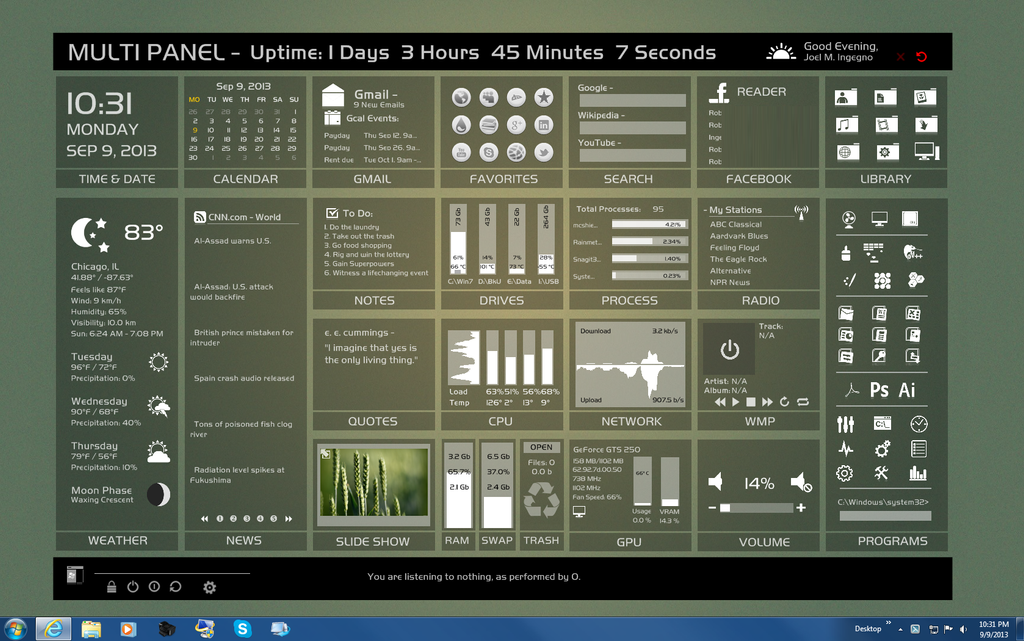Open the 'Al-Assad warns U.S.' headline
1024x641 pixels.
pyautogui.click(x=232, y=241)
